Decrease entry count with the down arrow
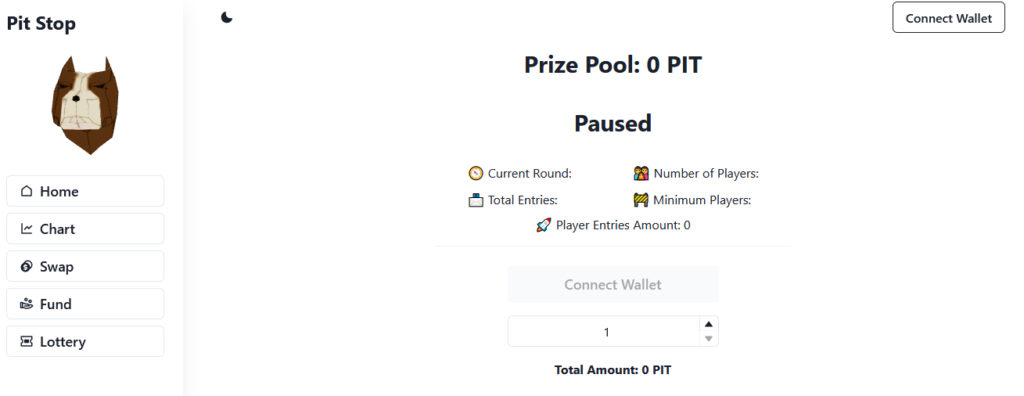Image resolution: width=1024 pixels, height=396 pixels. point(708,338)
